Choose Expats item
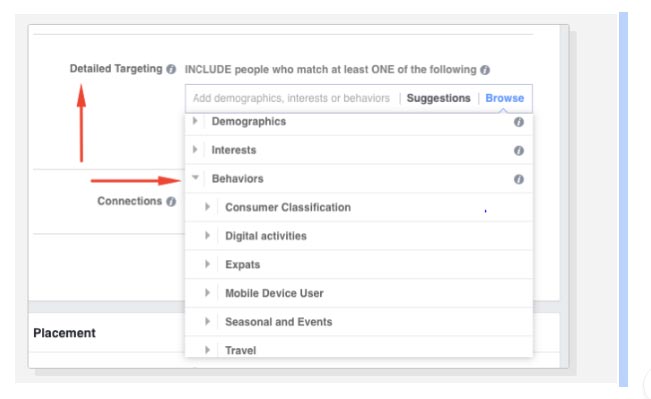651x399 pixels. [242, 265]
